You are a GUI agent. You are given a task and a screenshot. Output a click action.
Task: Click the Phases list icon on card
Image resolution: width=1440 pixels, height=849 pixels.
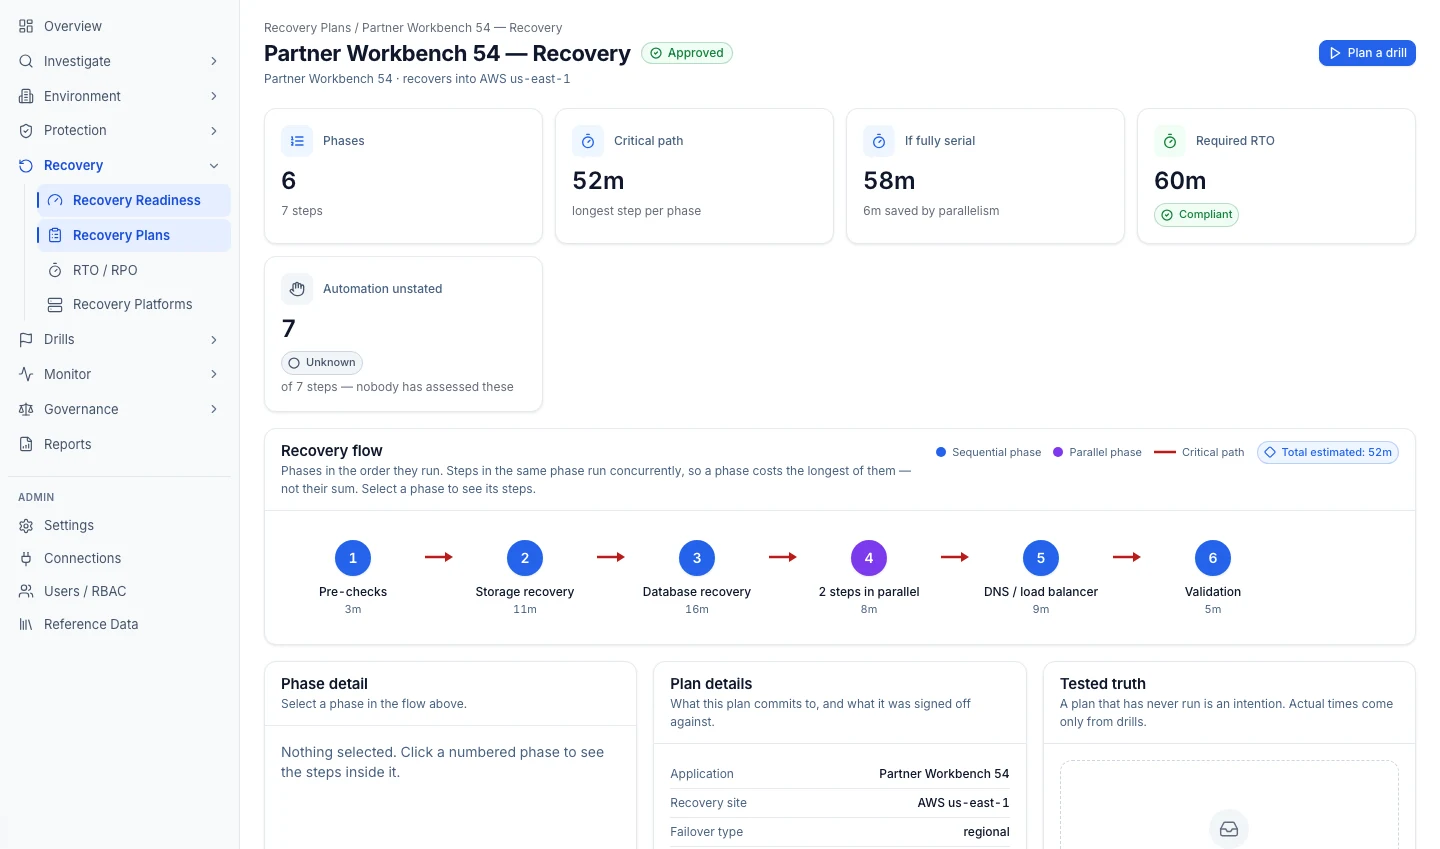[297, 141]
